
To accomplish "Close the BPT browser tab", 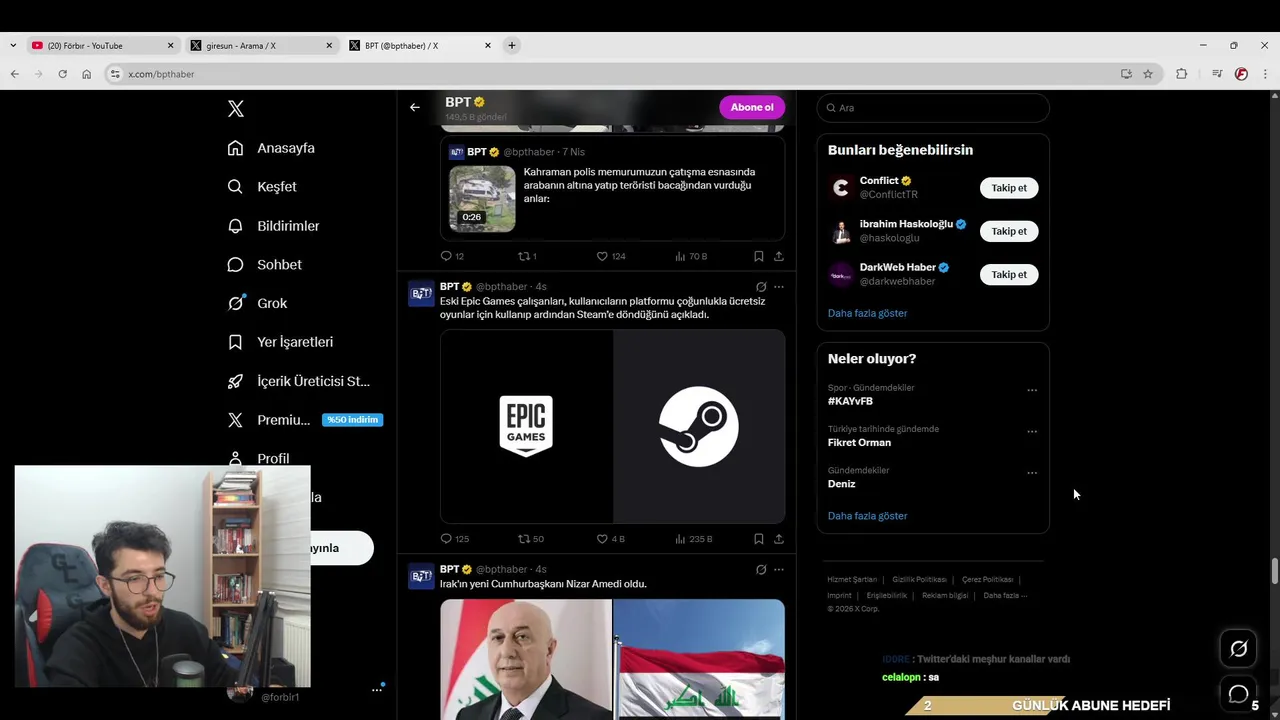I will [488, 45].
